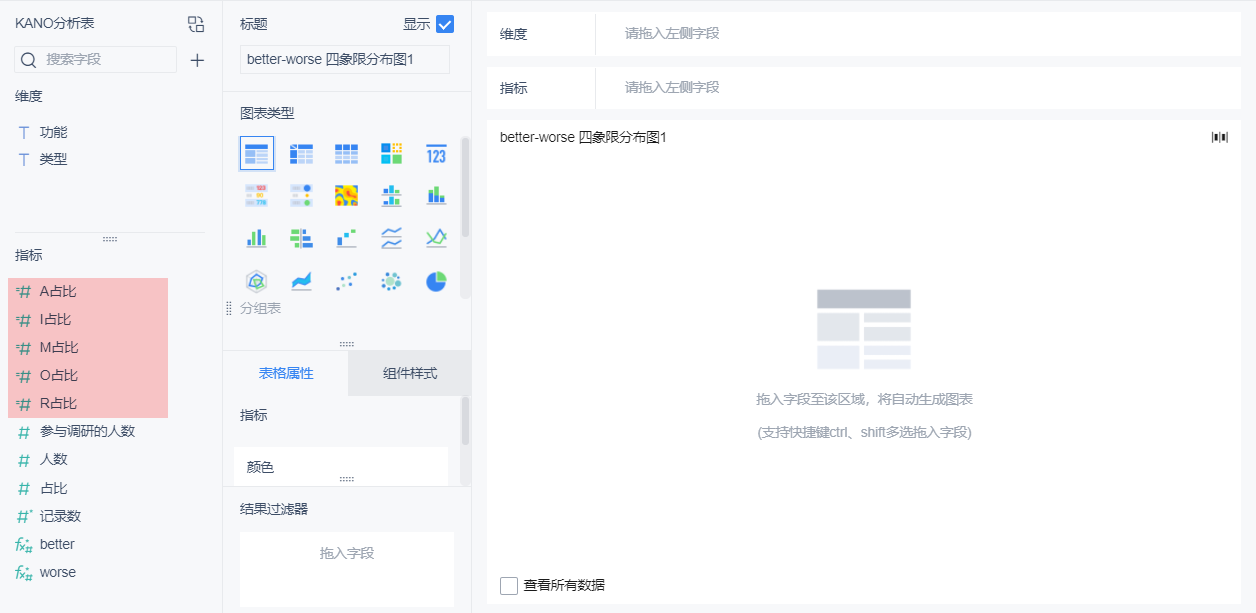This screenshot has width=1256, height=613.
Task: Choose the scatter plot chart icon
Action: [x=346, y=282]
